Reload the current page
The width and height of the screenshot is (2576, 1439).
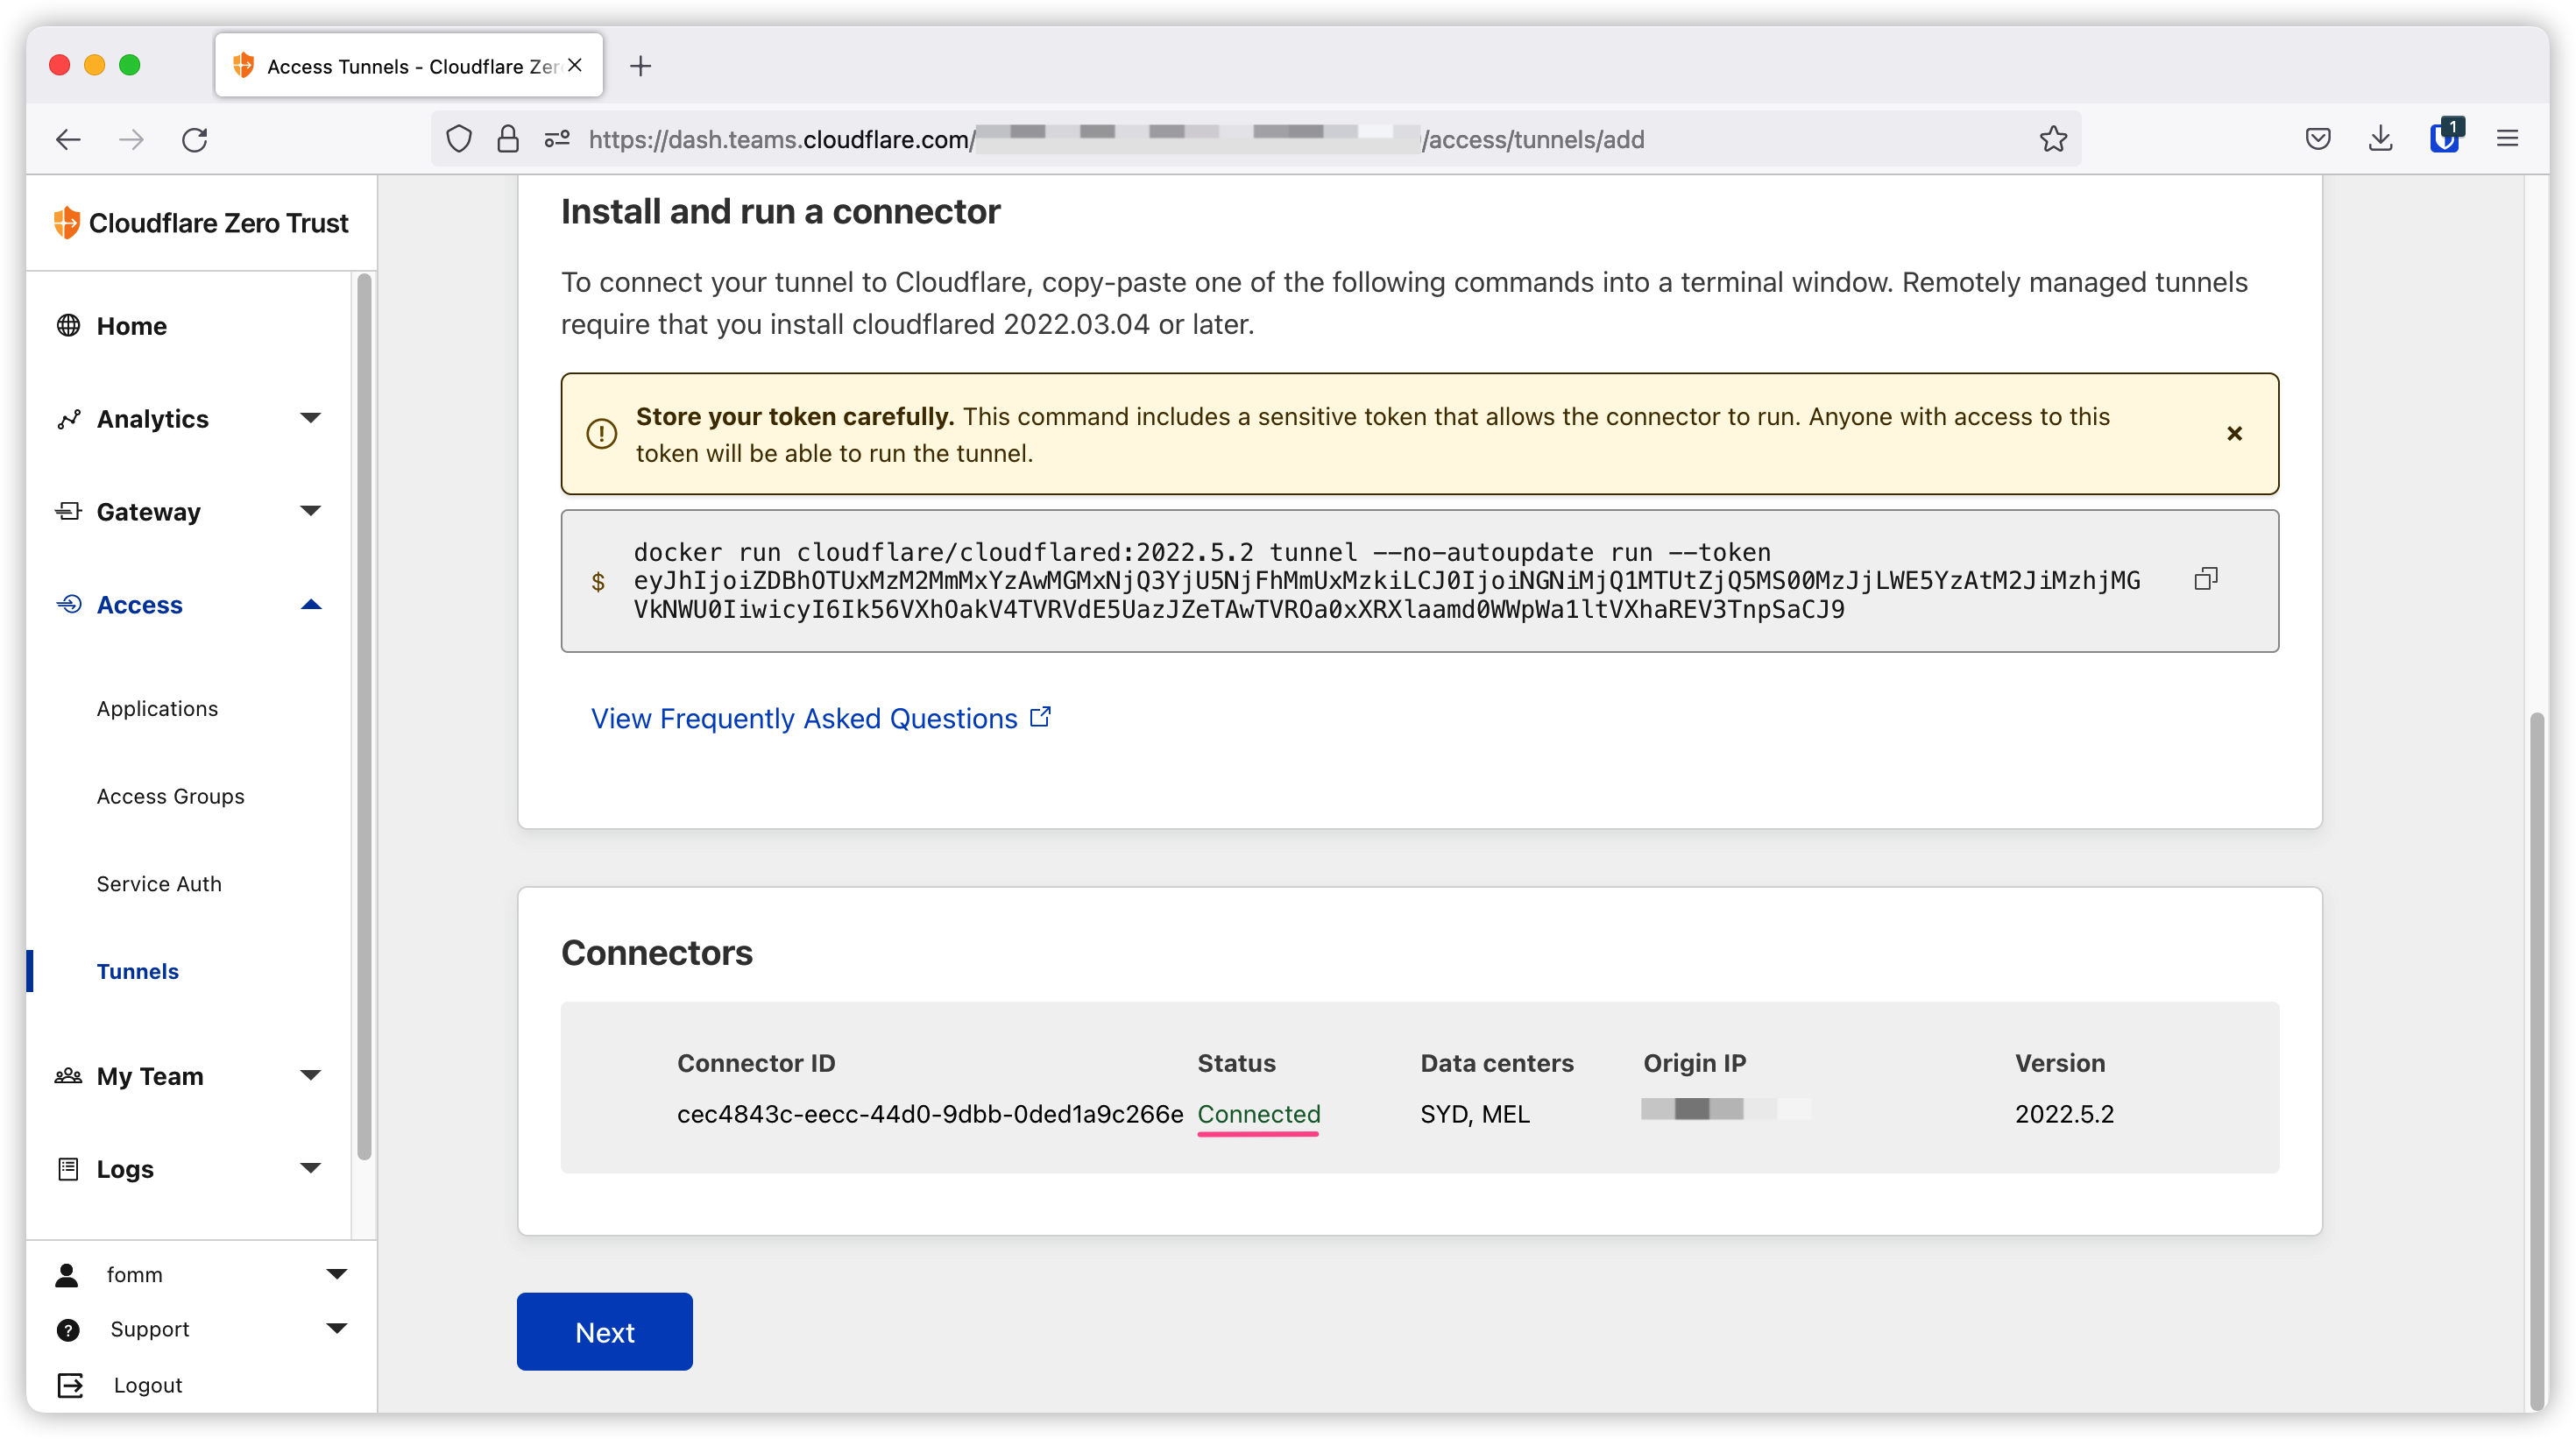pyautogui.click(x=195, y=139)
